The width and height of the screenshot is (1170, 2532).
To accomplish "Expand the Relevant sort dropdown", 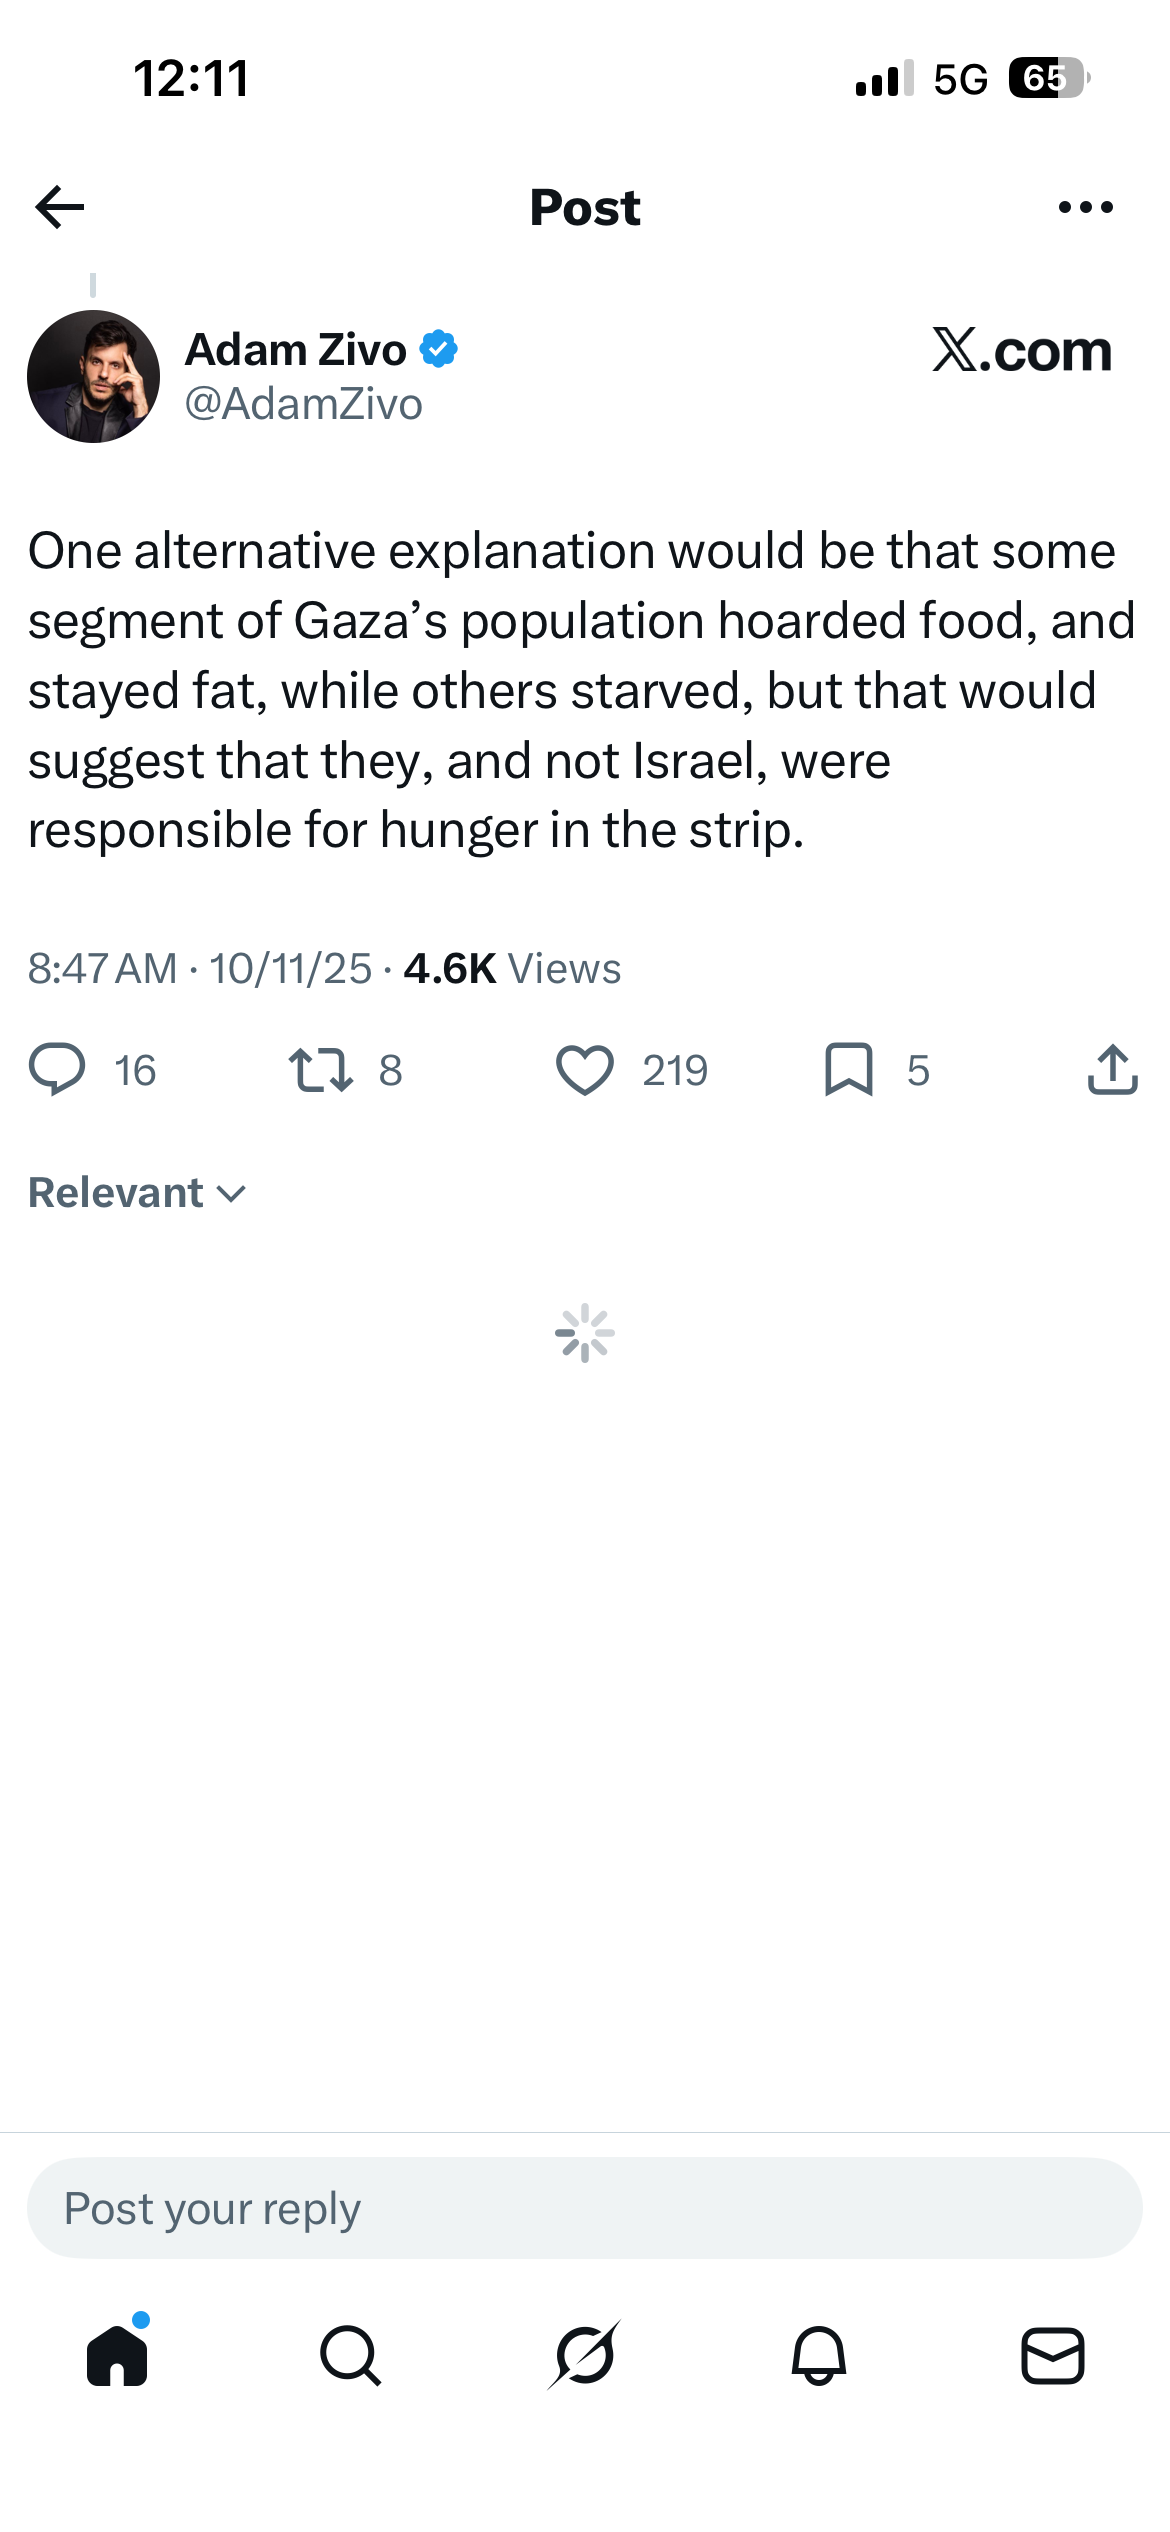I will [137, 1193].
